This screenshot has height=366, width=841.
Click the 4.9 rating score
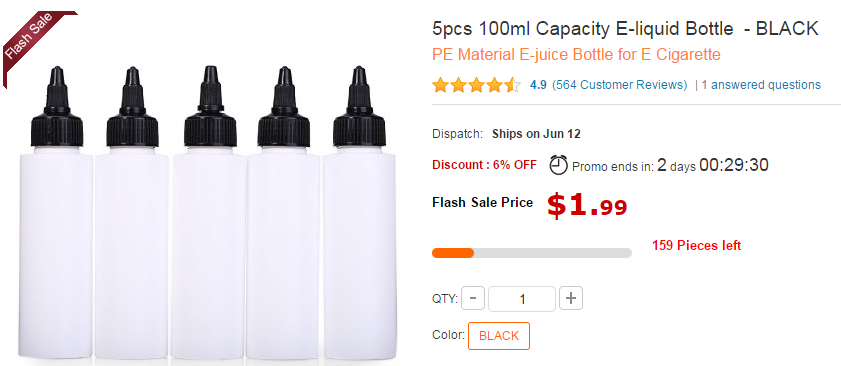click(538, 85)
